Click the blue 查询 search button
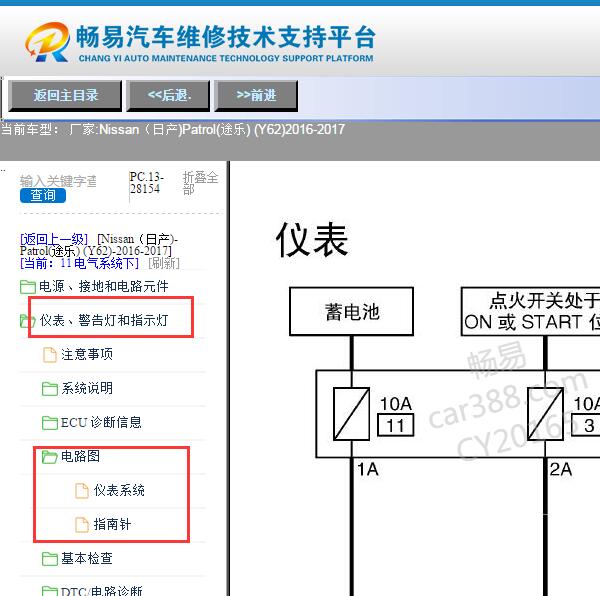Image resolution: width=600 pixels, height=596 pixels. click(x=43, y=195)
